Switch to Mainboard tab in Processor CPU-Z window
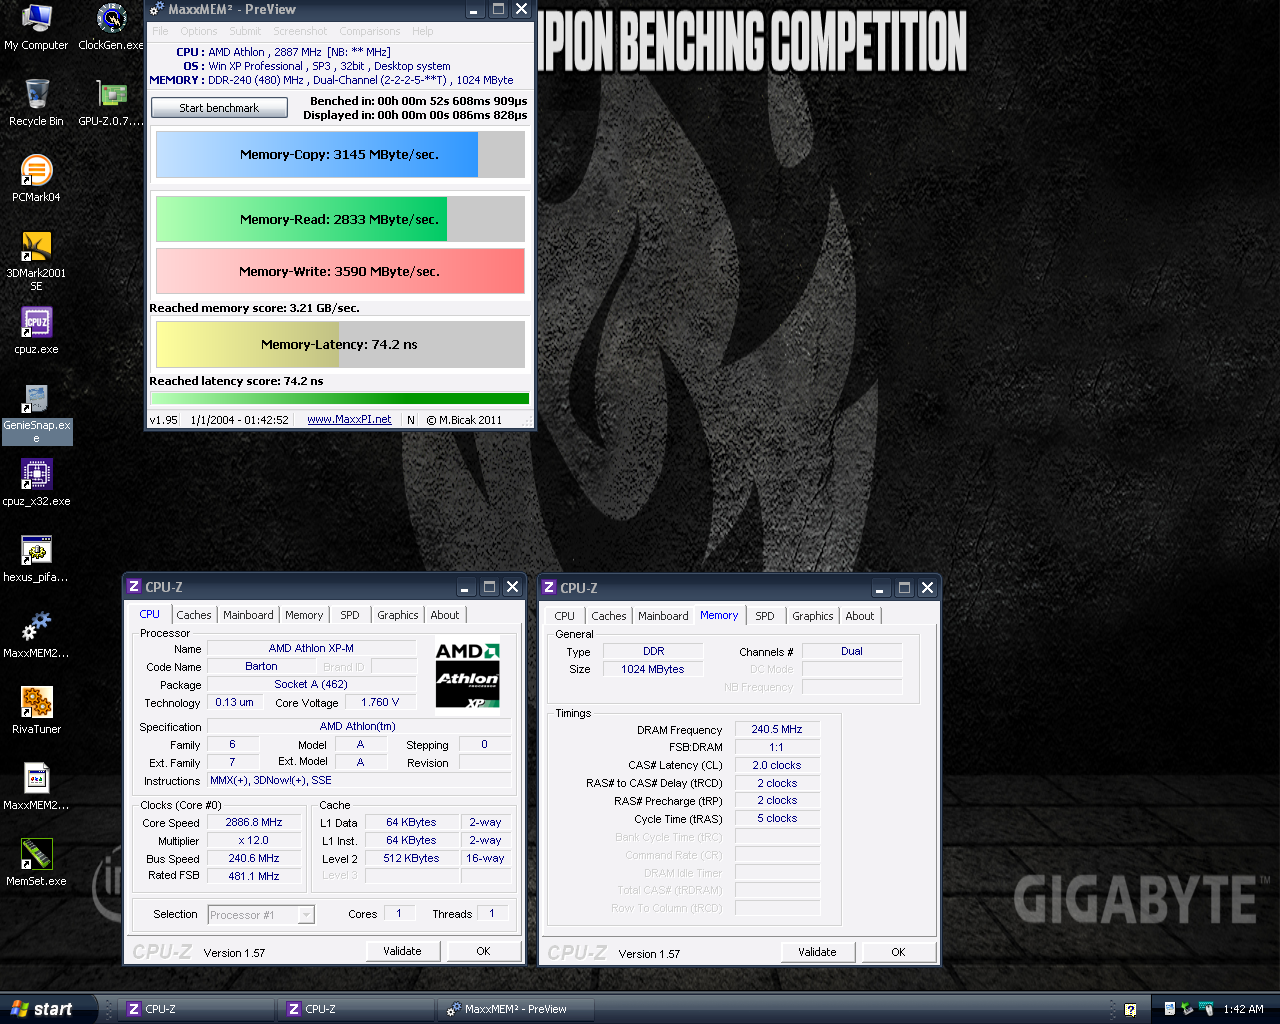This screenshot has height=1024, width=1280. click(x=248, y=615)
